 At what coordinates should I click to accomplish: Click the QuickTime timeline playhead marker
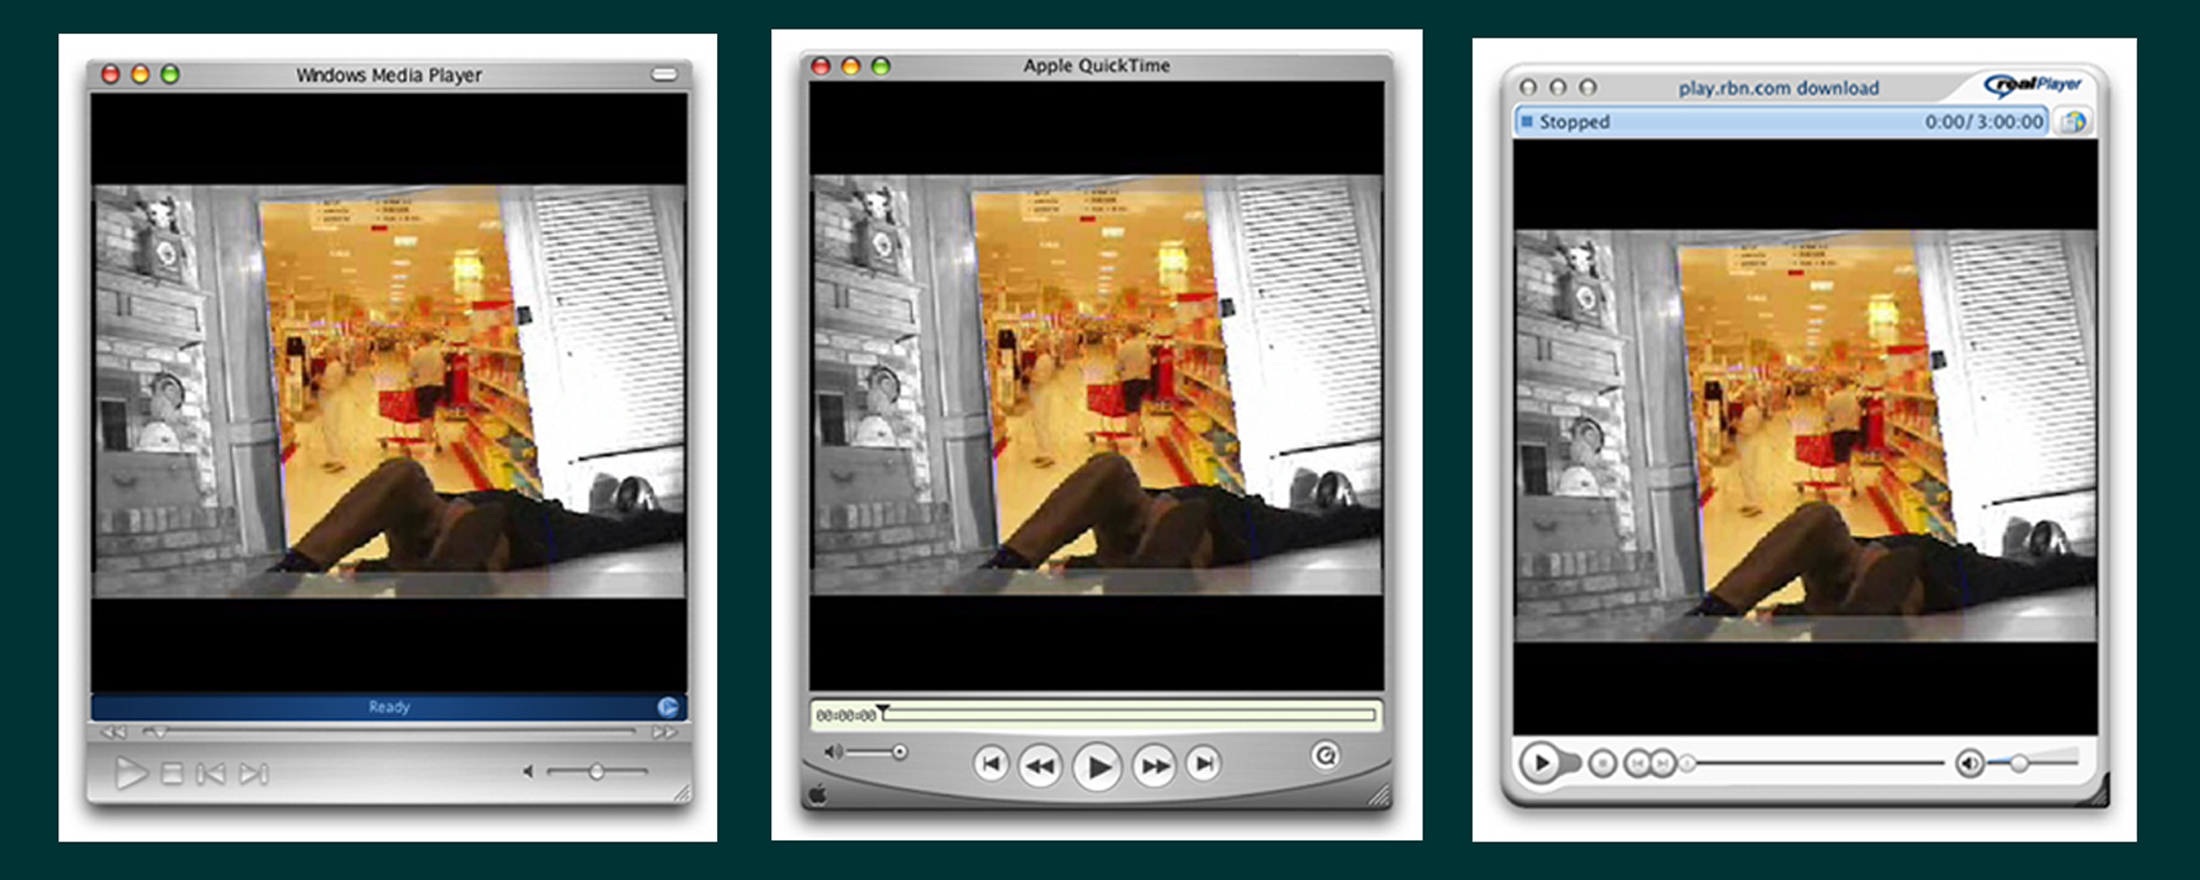(x=883, y=711)
